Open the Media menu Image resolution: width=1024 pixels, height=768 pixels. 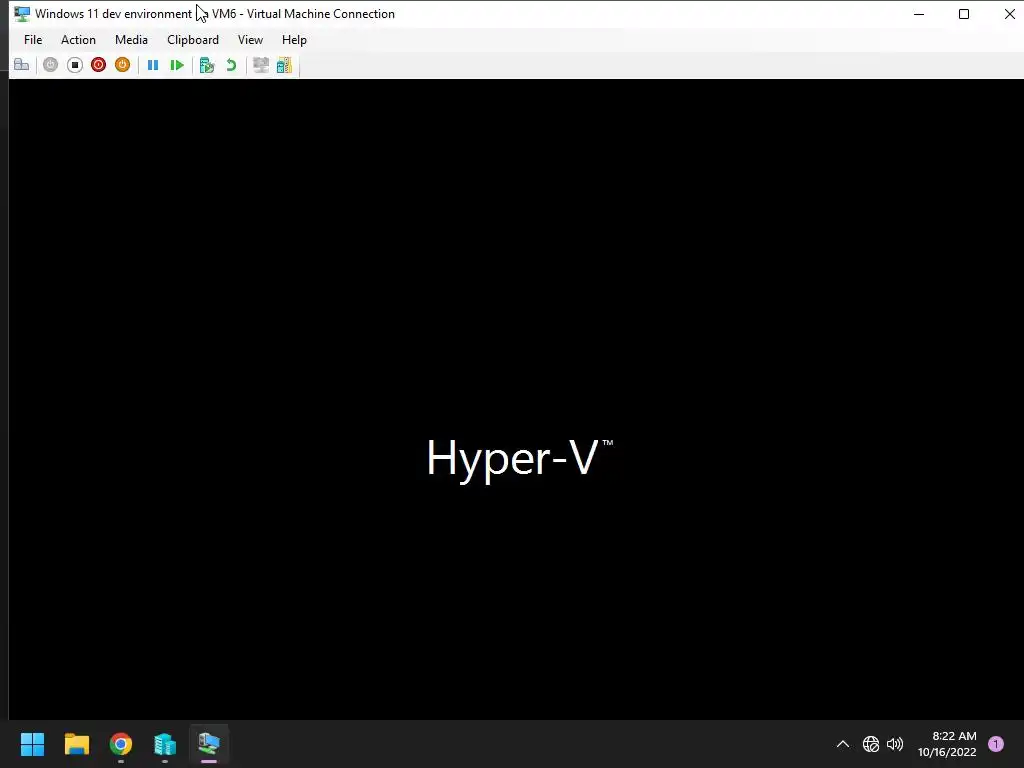pyautogui.click(x=131, y=40)
